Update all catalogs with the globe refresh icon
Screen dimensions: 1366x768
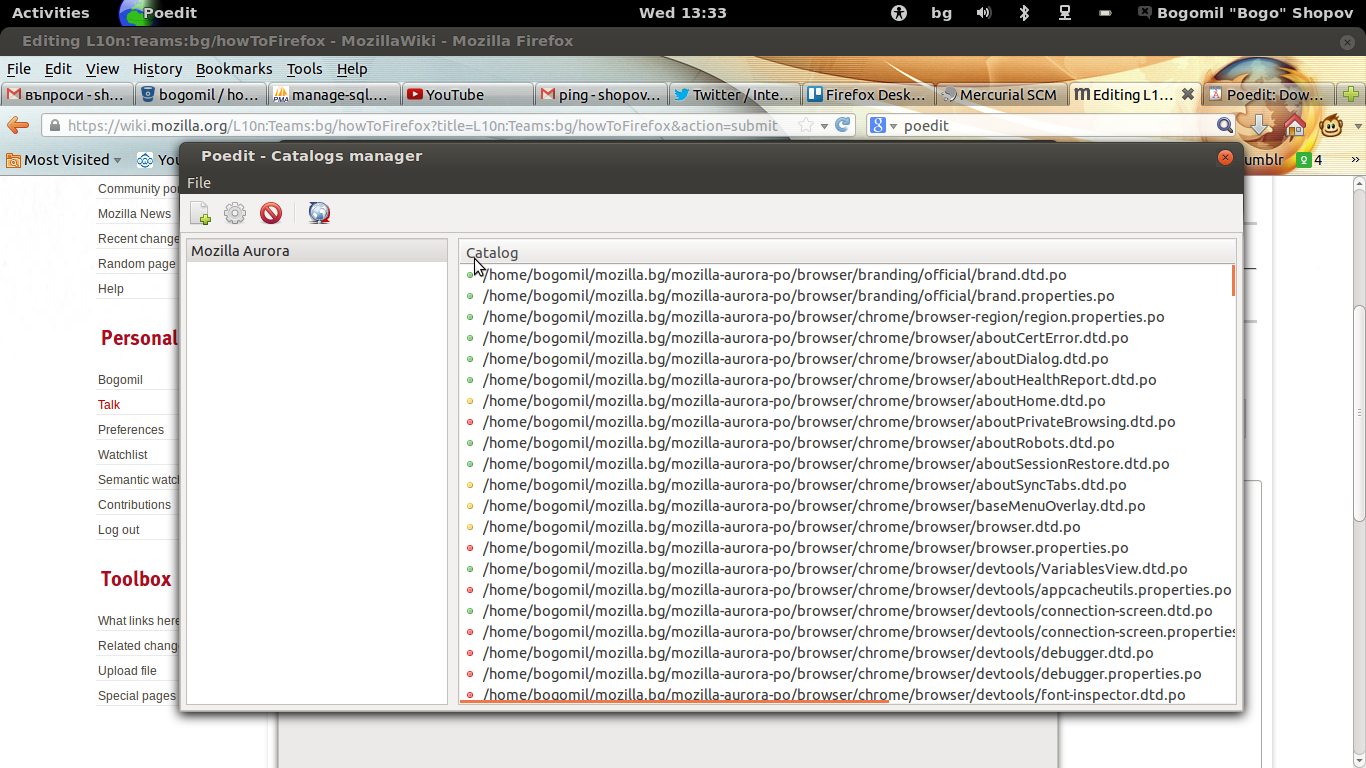pyautogui.click(x=319, y=213)
